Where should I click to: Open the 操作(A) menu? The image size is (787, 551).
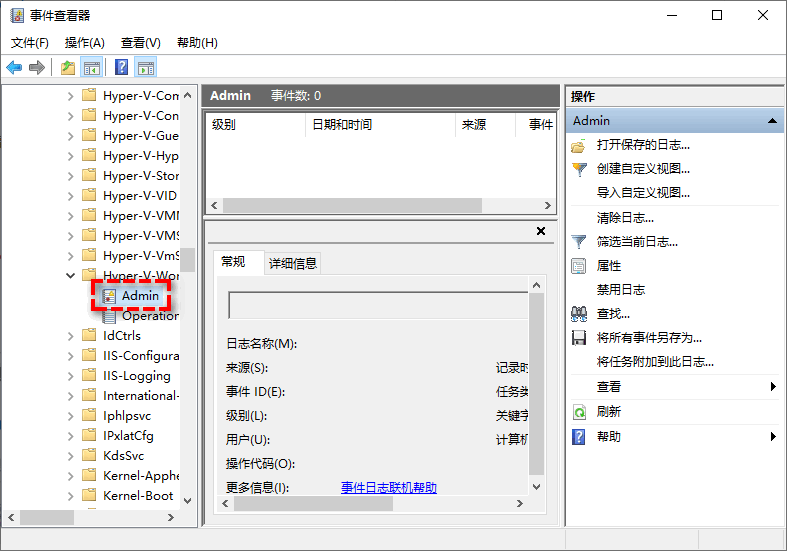[84, 43]
